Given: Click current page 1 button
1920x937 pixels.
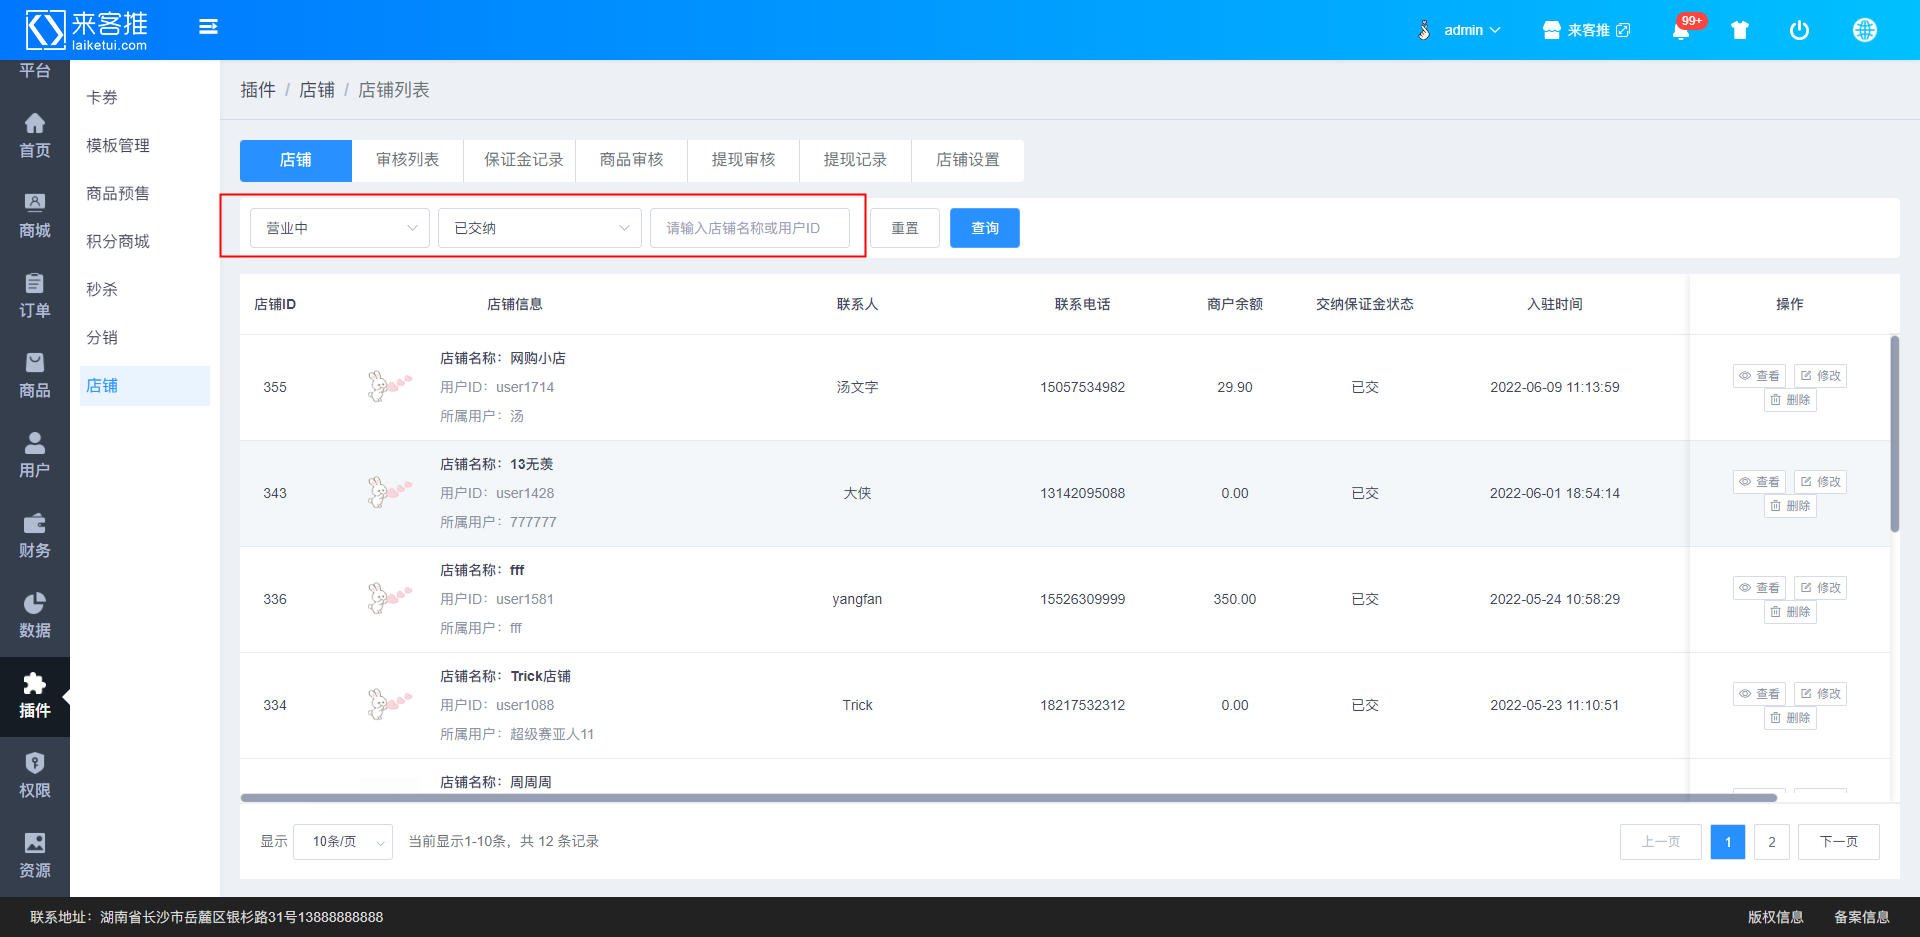Looking at the screenshot, I should pos(1728,842).
